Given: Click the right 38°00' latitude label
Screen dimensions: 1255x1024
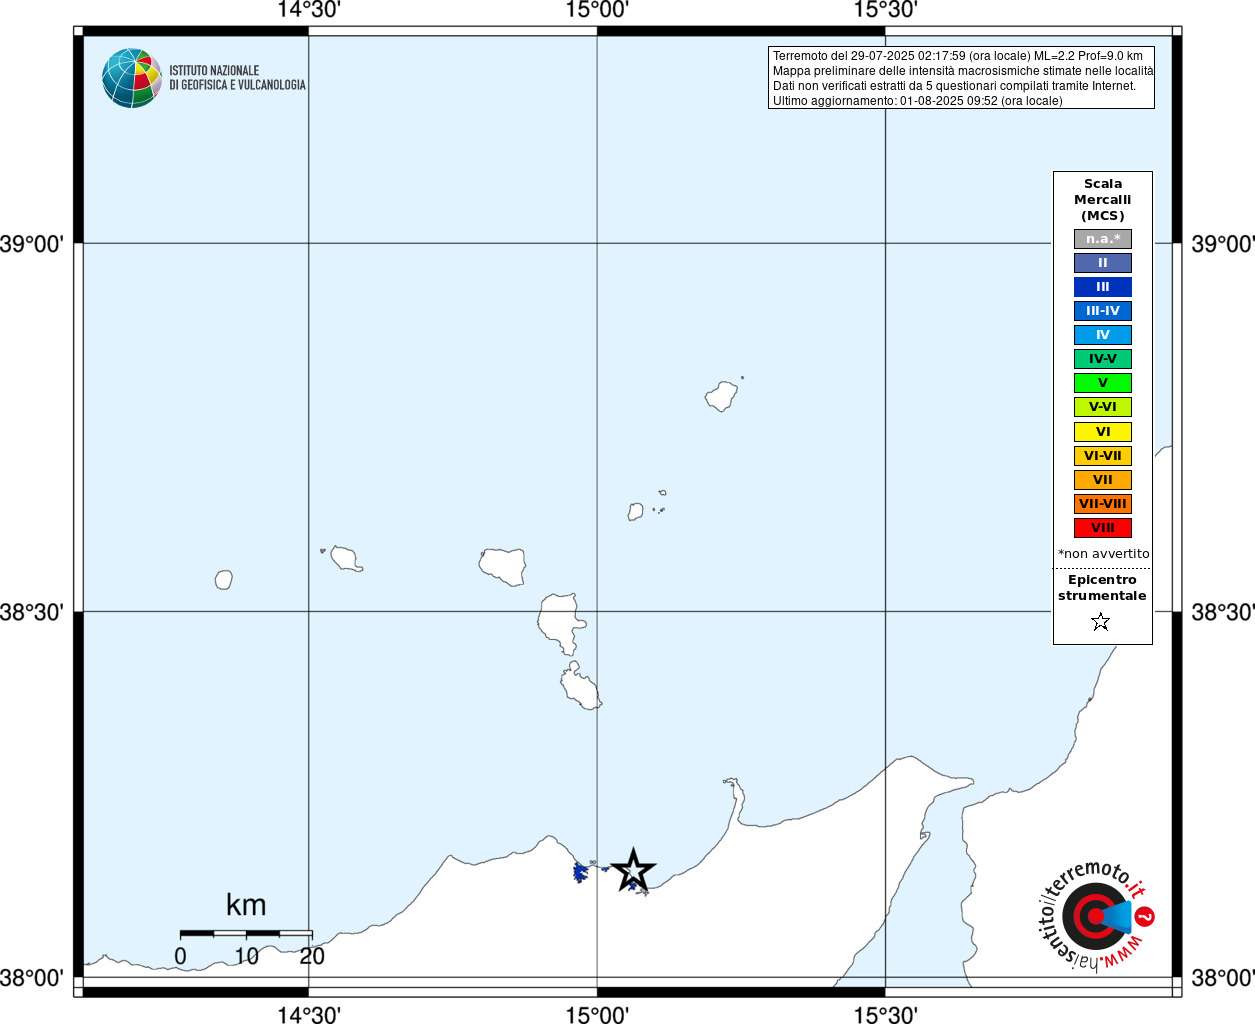Looking at the screenshot, I should click(1222, 978).
